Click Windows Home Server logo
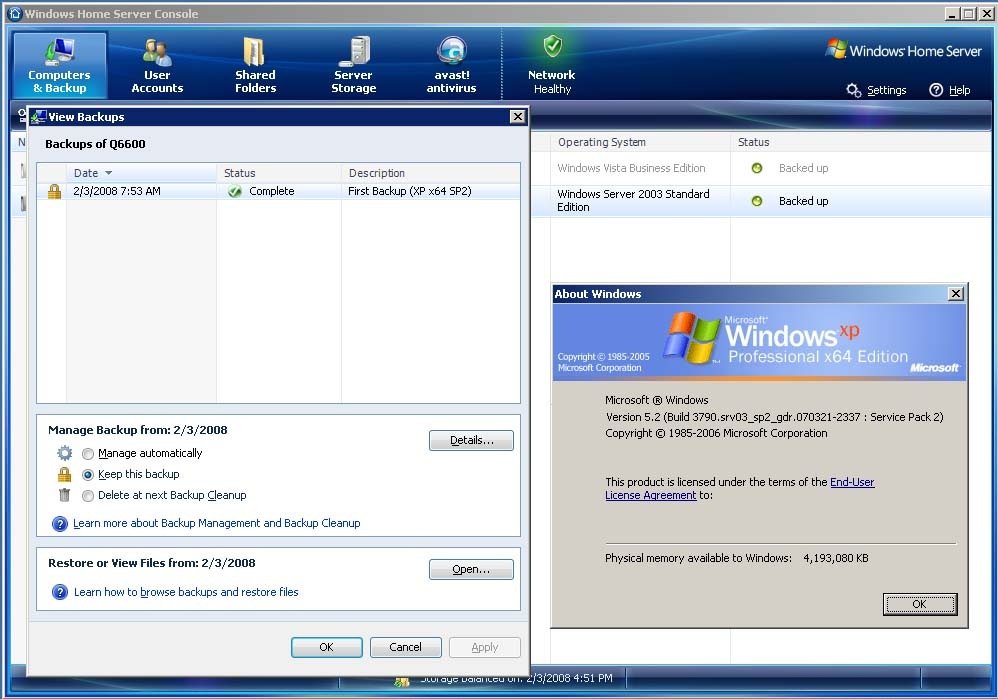 903,50
